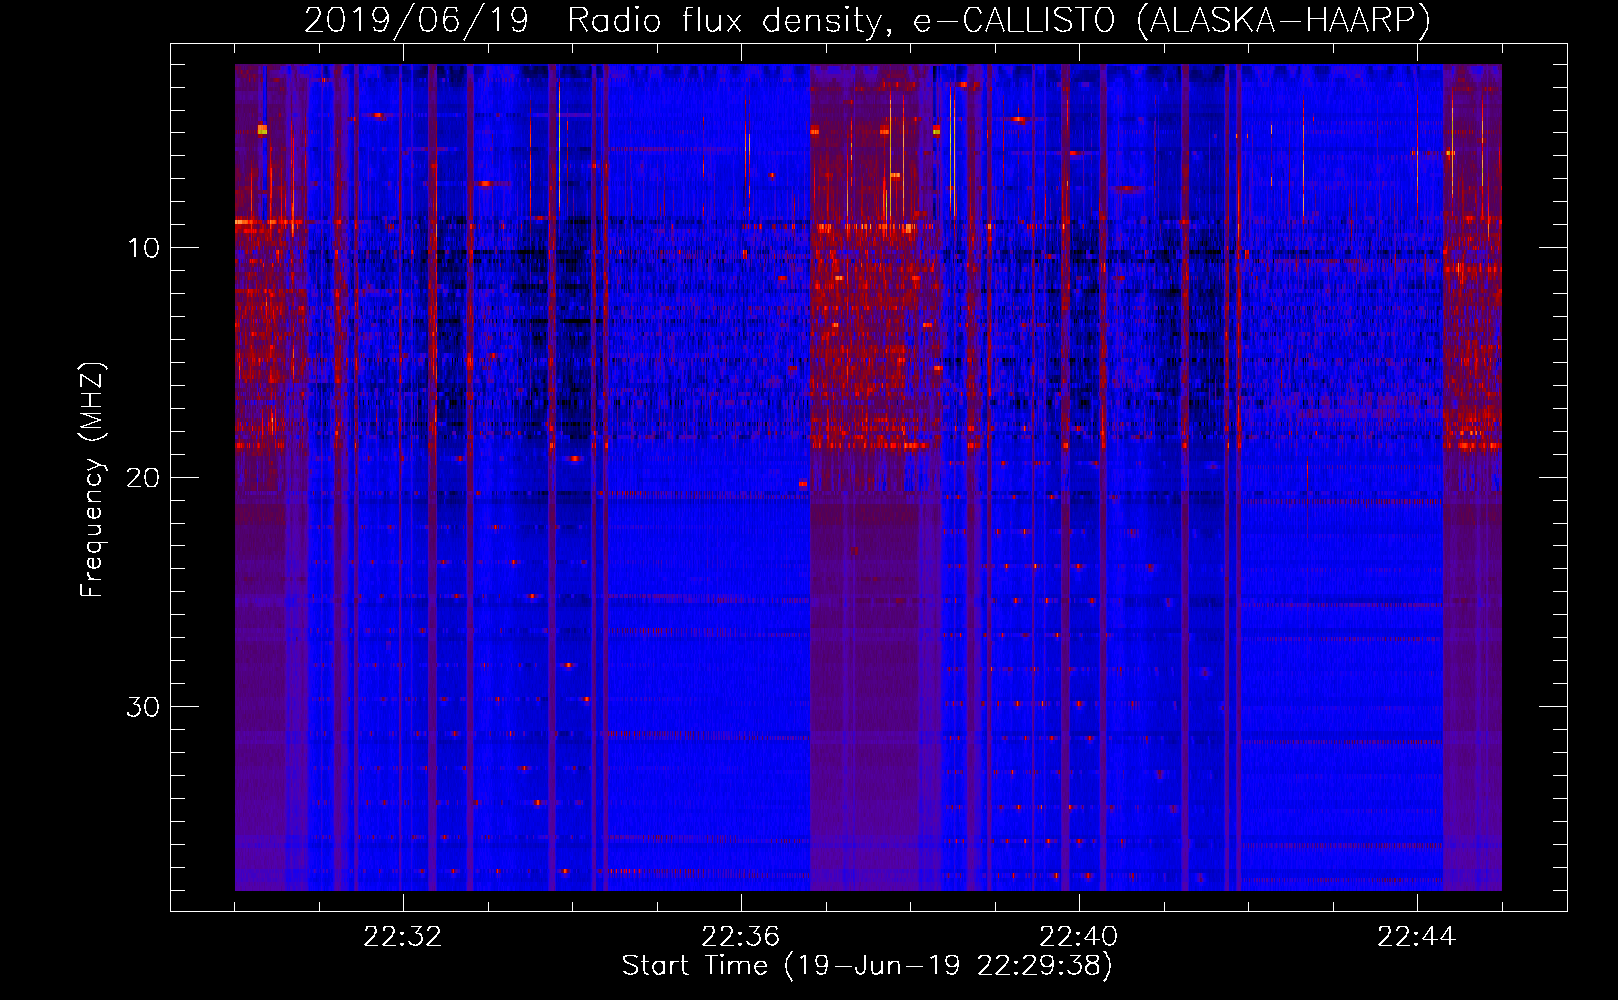Click the 22:32 time axis label
This screenshot has width=1618, height=1000.
pyautogui.click(x=402, y=936)
